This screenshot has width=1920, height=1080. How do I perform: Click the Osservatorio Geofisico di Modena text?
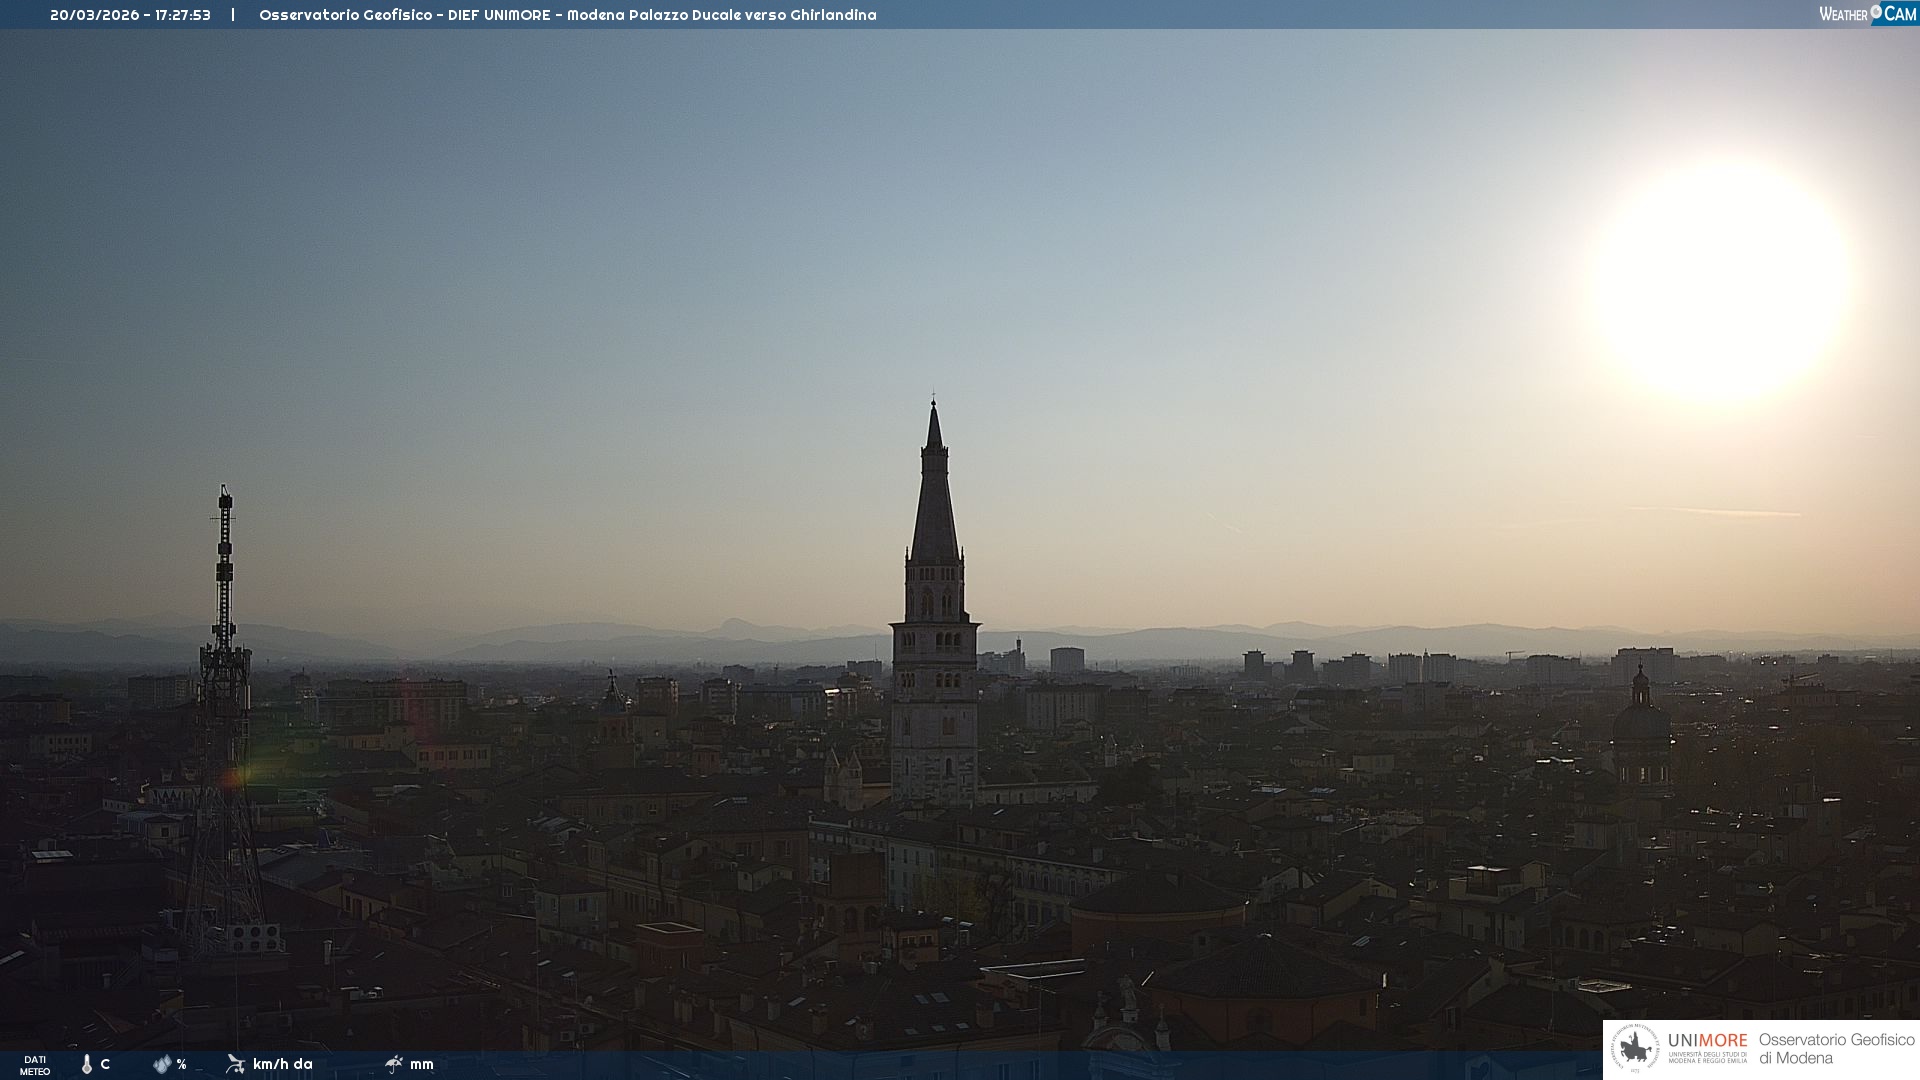[1836, 1049]
